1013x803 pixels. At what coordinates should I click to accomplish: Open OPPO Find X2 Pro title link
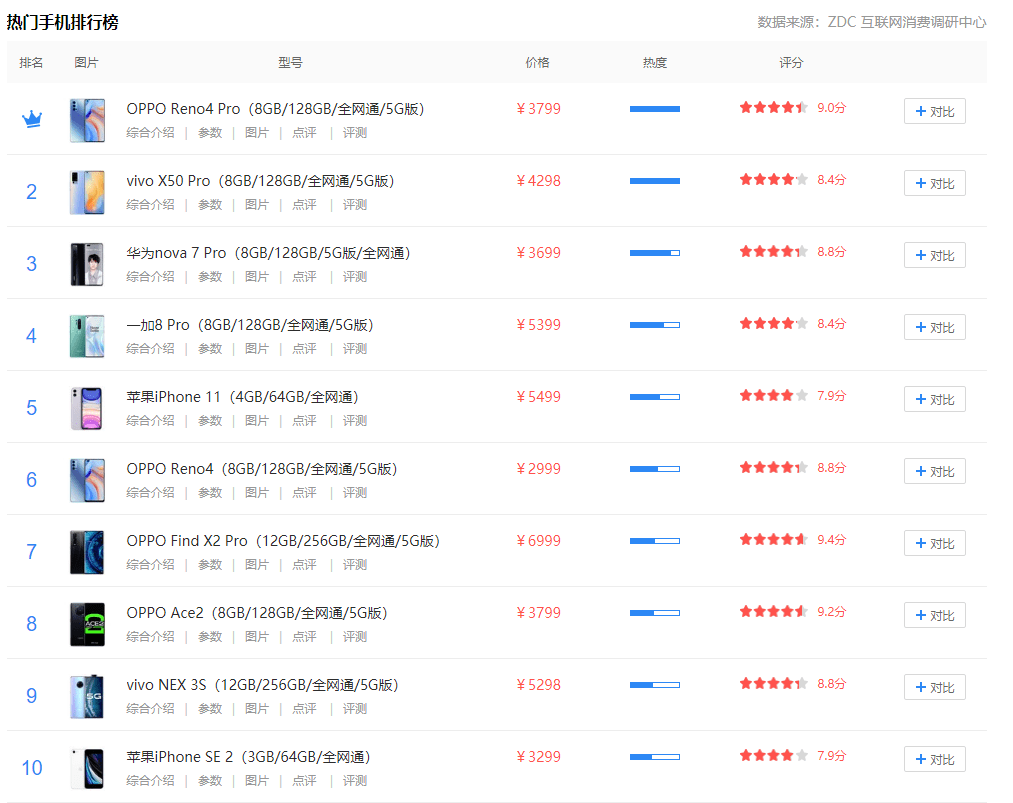(283, 541)
